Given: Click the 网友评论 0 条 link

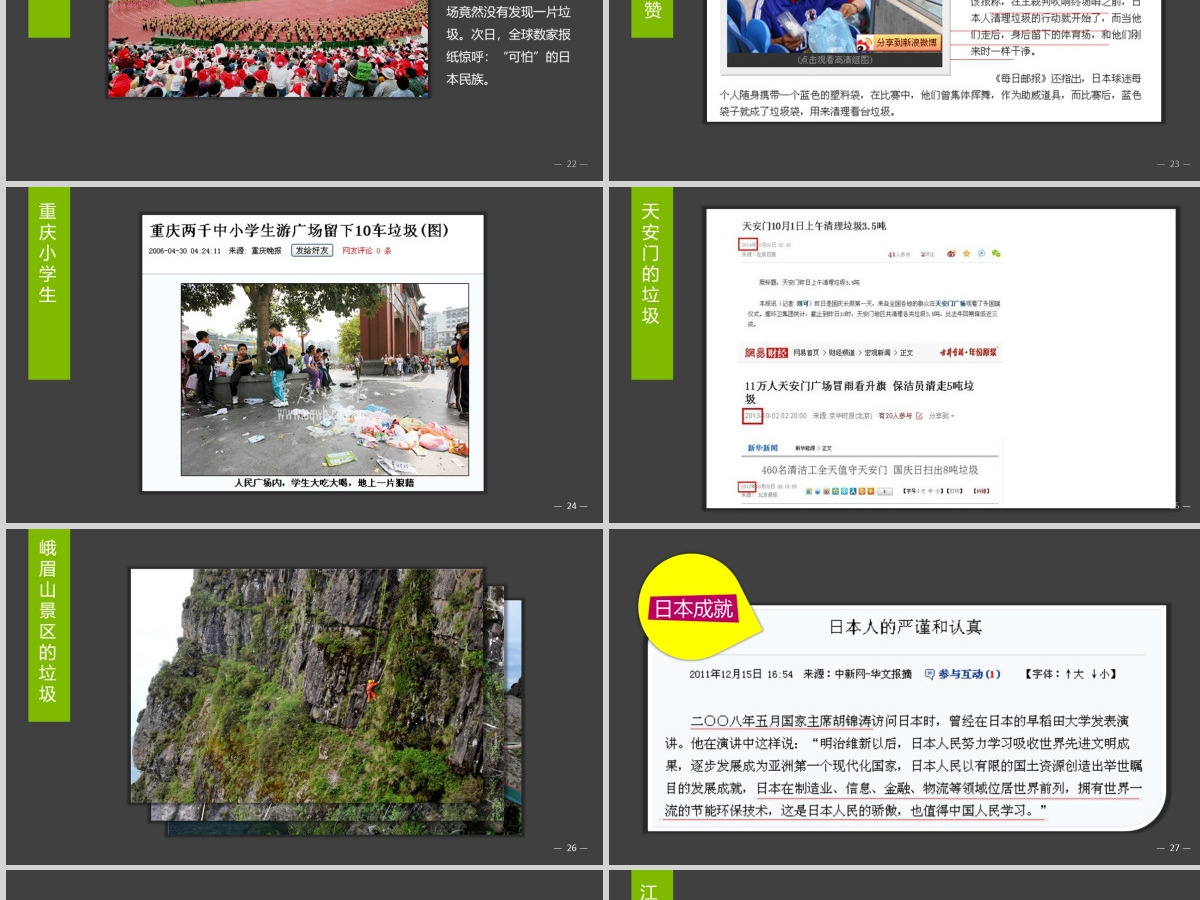Looking at the screenshot, I should 367,251.
